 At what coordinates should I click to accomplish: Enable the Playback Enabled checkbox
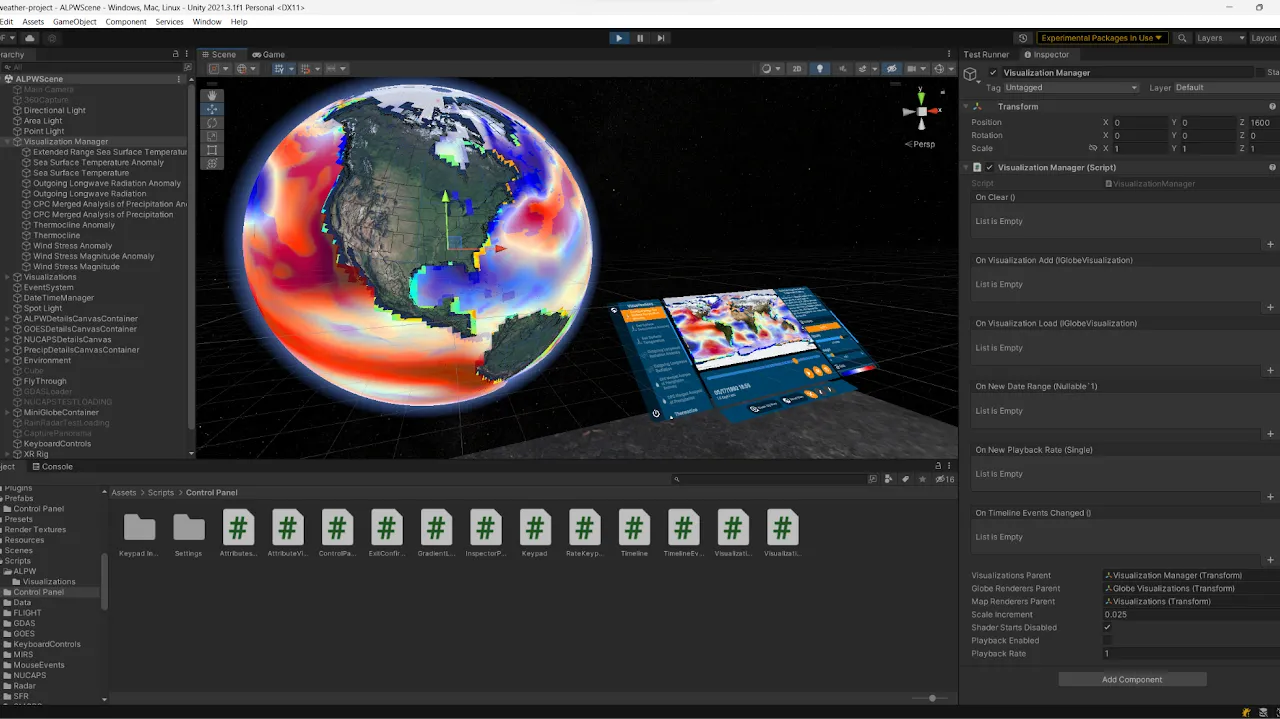click(x=1106, y=640)
